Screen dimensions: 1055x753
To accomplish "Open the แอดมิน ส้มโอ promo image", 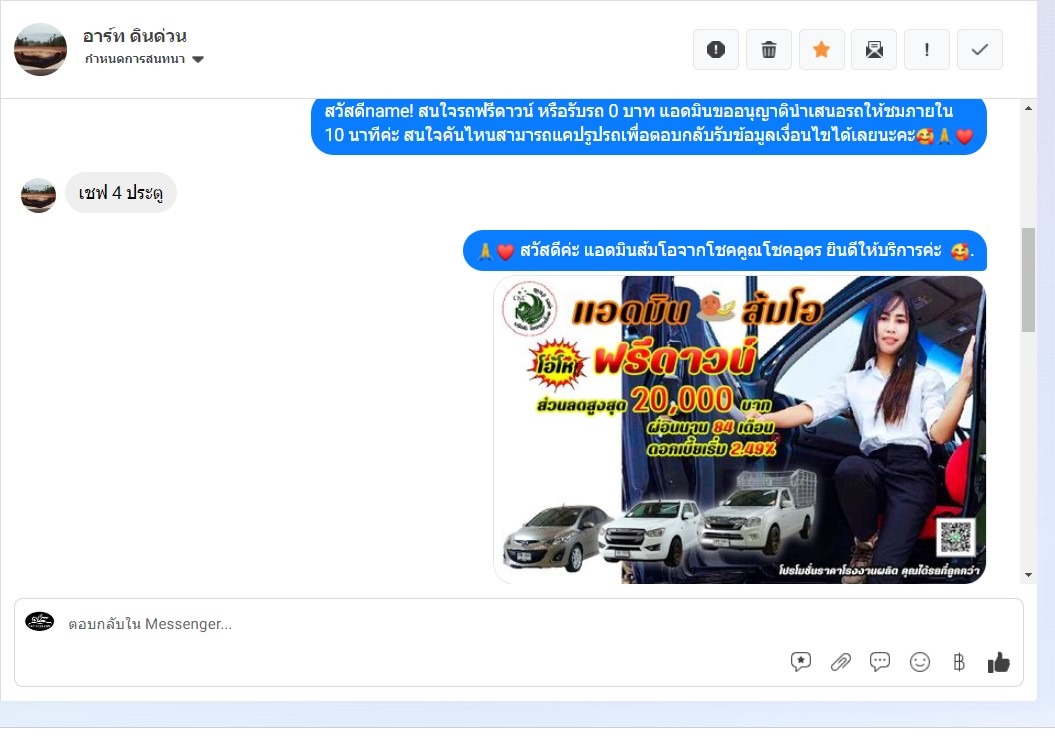I will coord(739,429).
